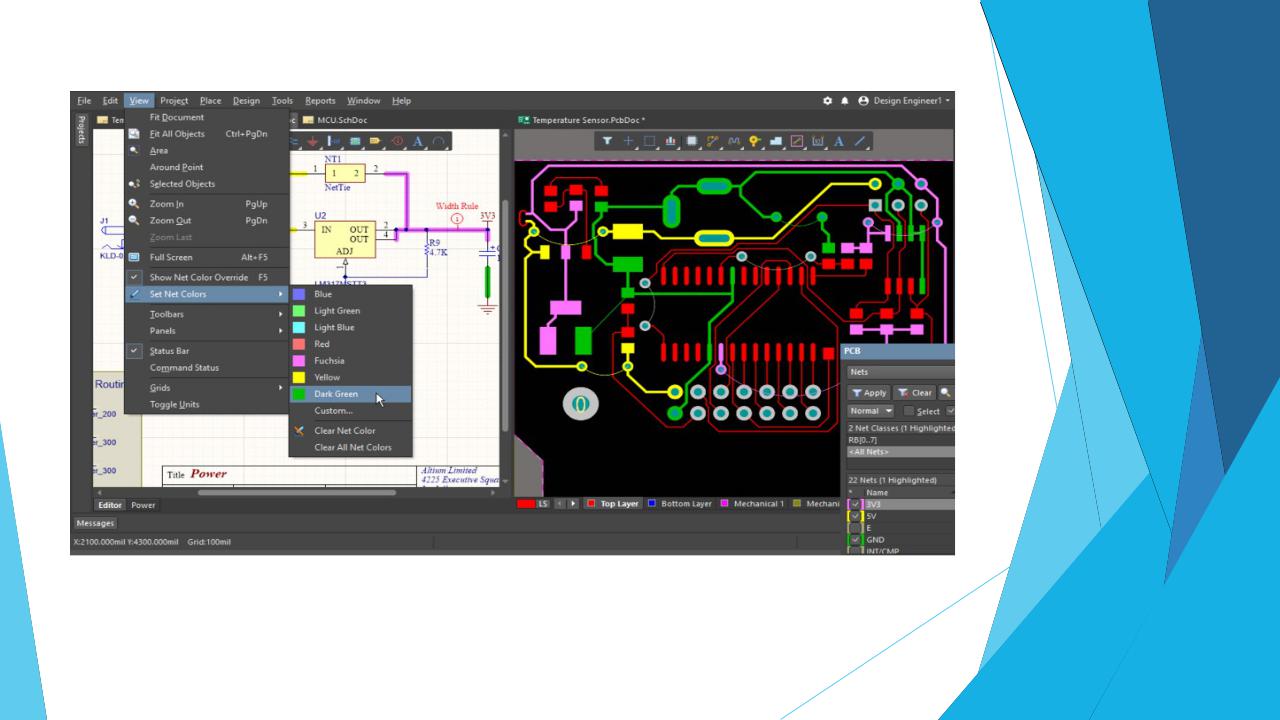Select the schematic net label tag icon
The height and width of the screenshot is (720, 1280).
[x=377, y=142]
